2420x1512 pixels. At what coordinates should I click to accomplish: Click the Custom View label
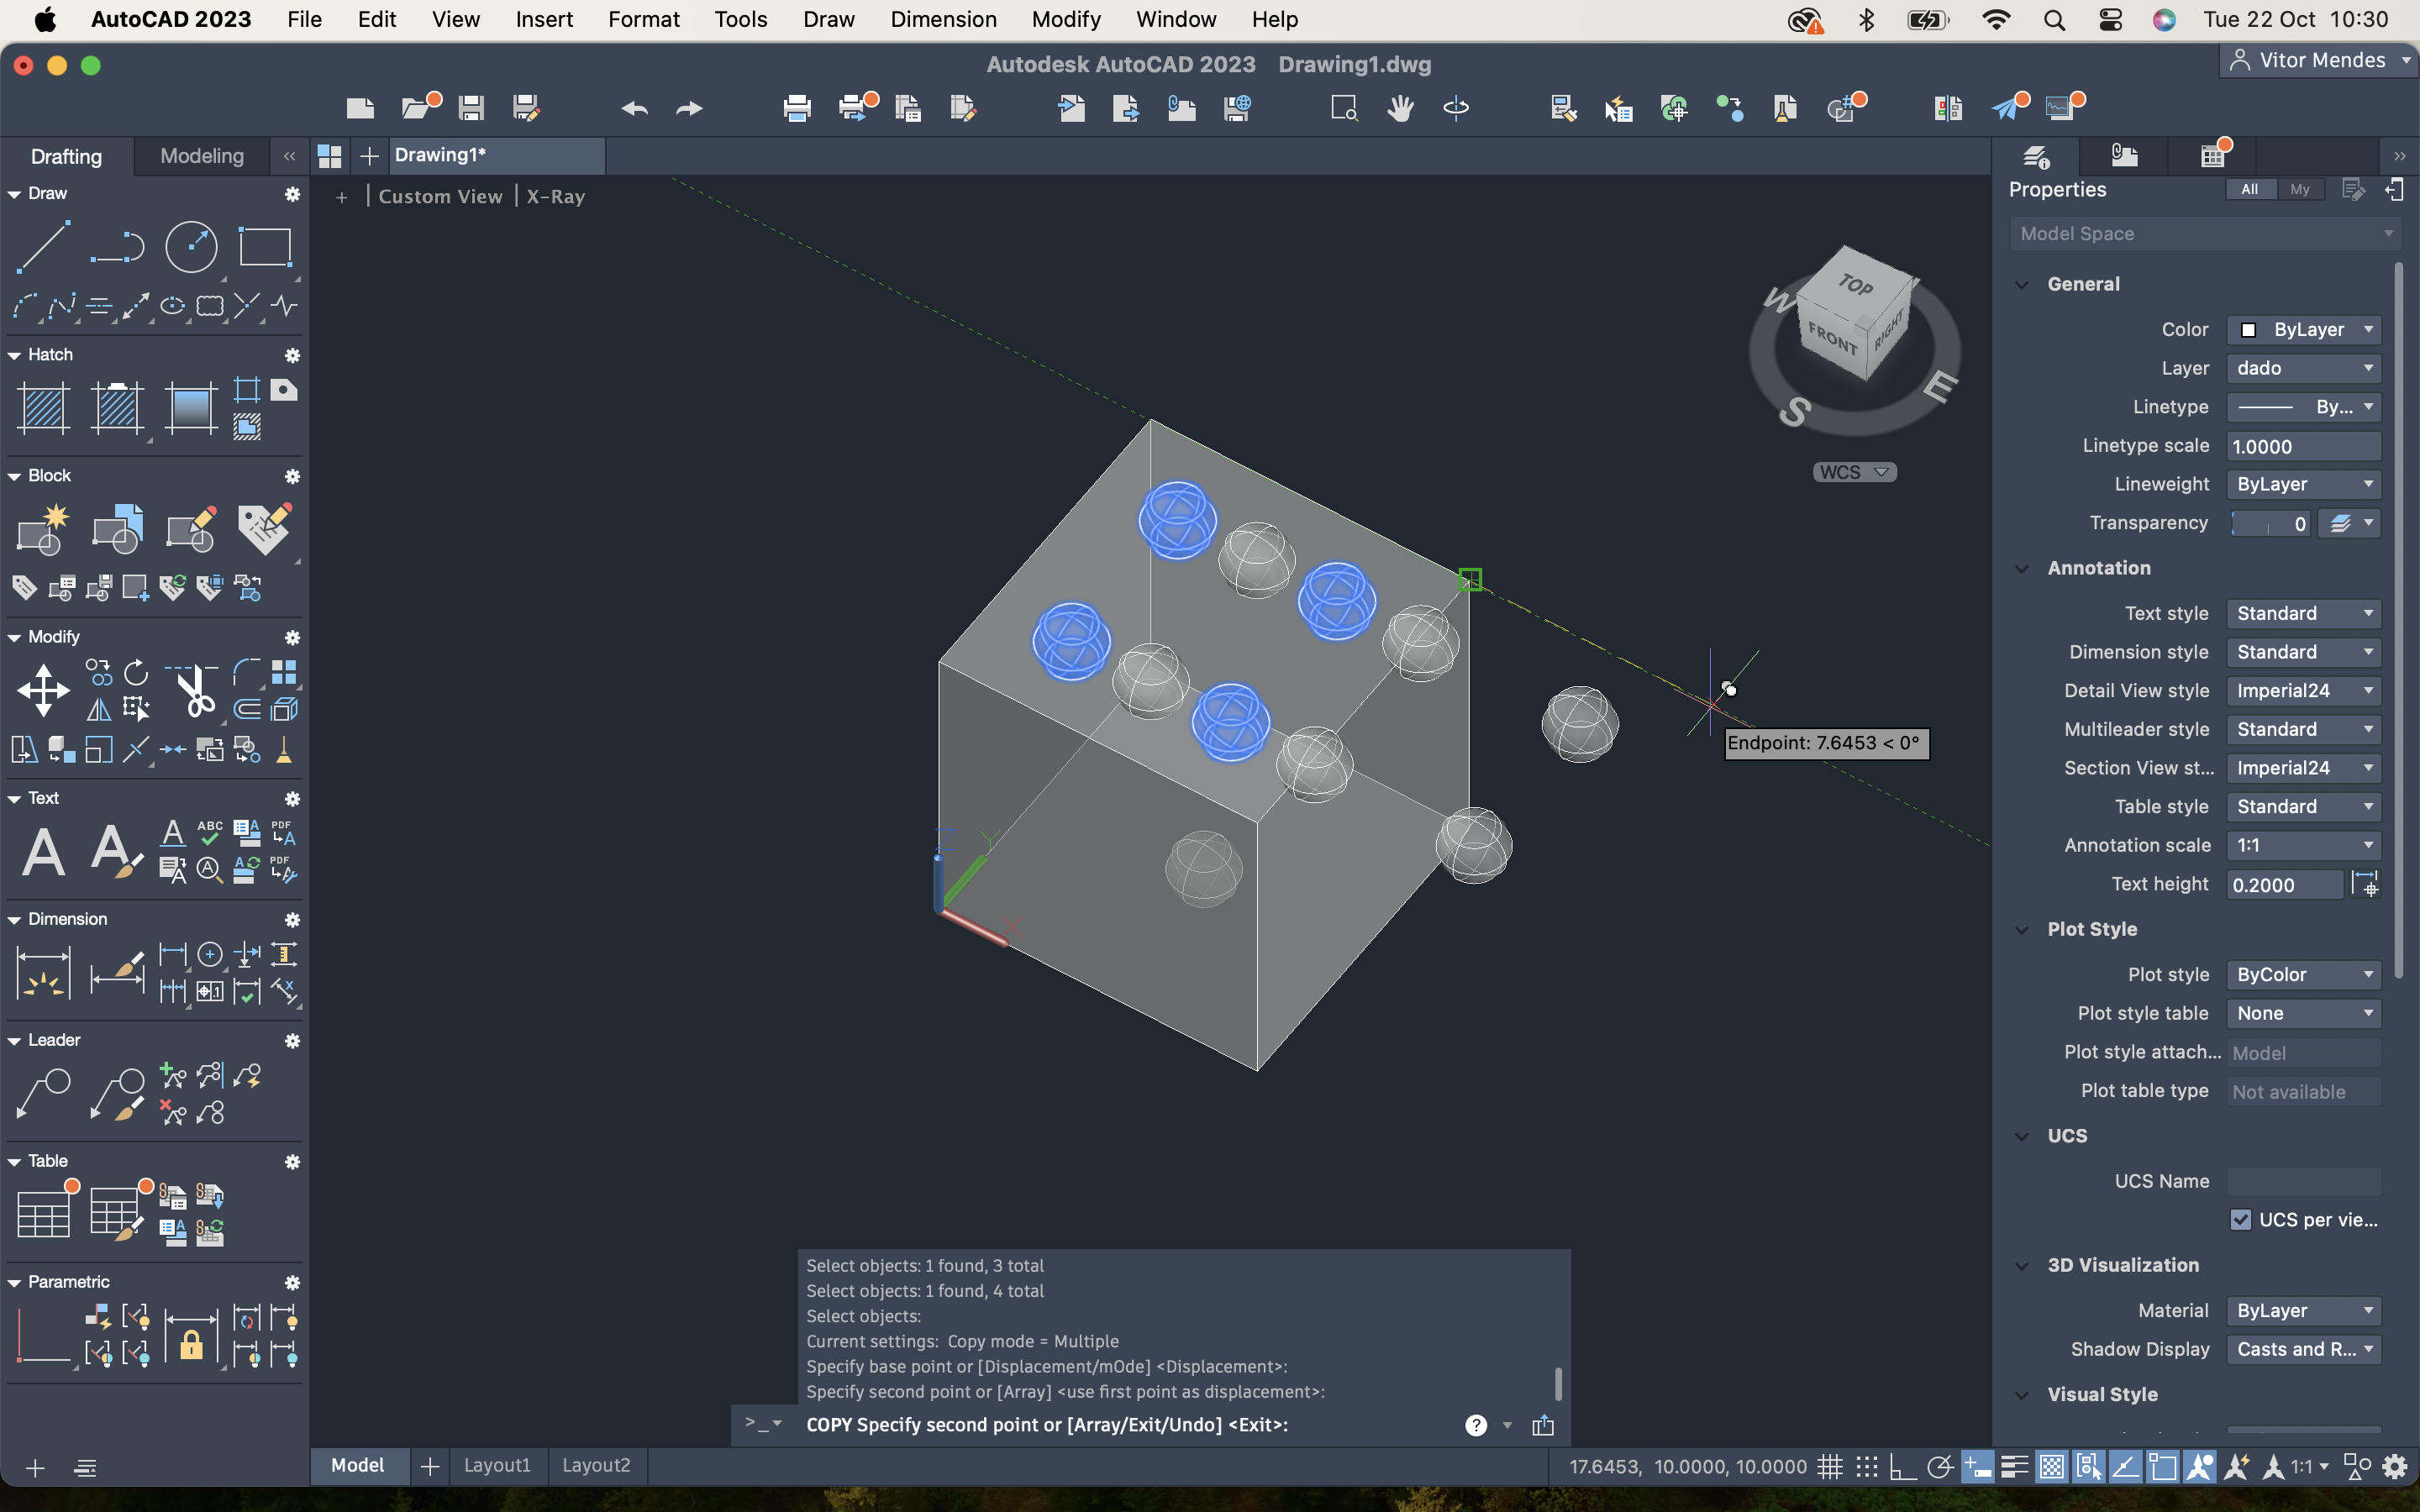pos(440,197)
